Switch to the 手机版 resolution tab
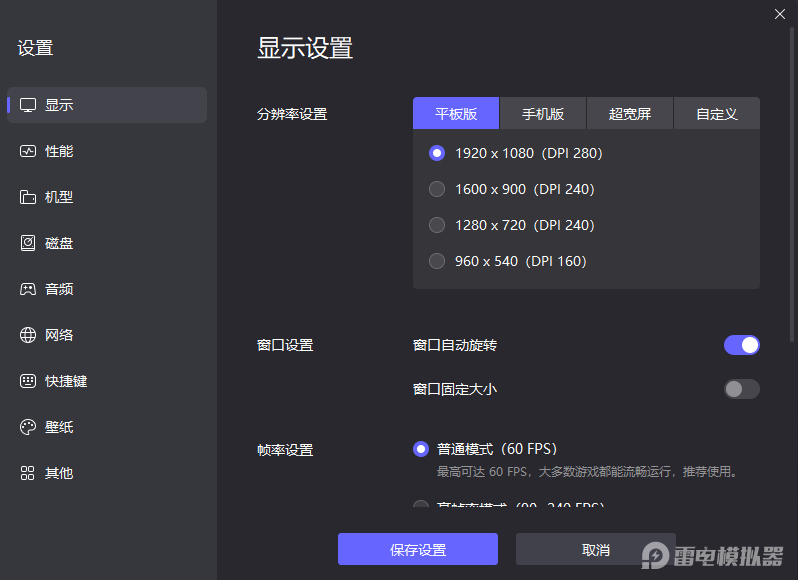 tap(543, 113)
